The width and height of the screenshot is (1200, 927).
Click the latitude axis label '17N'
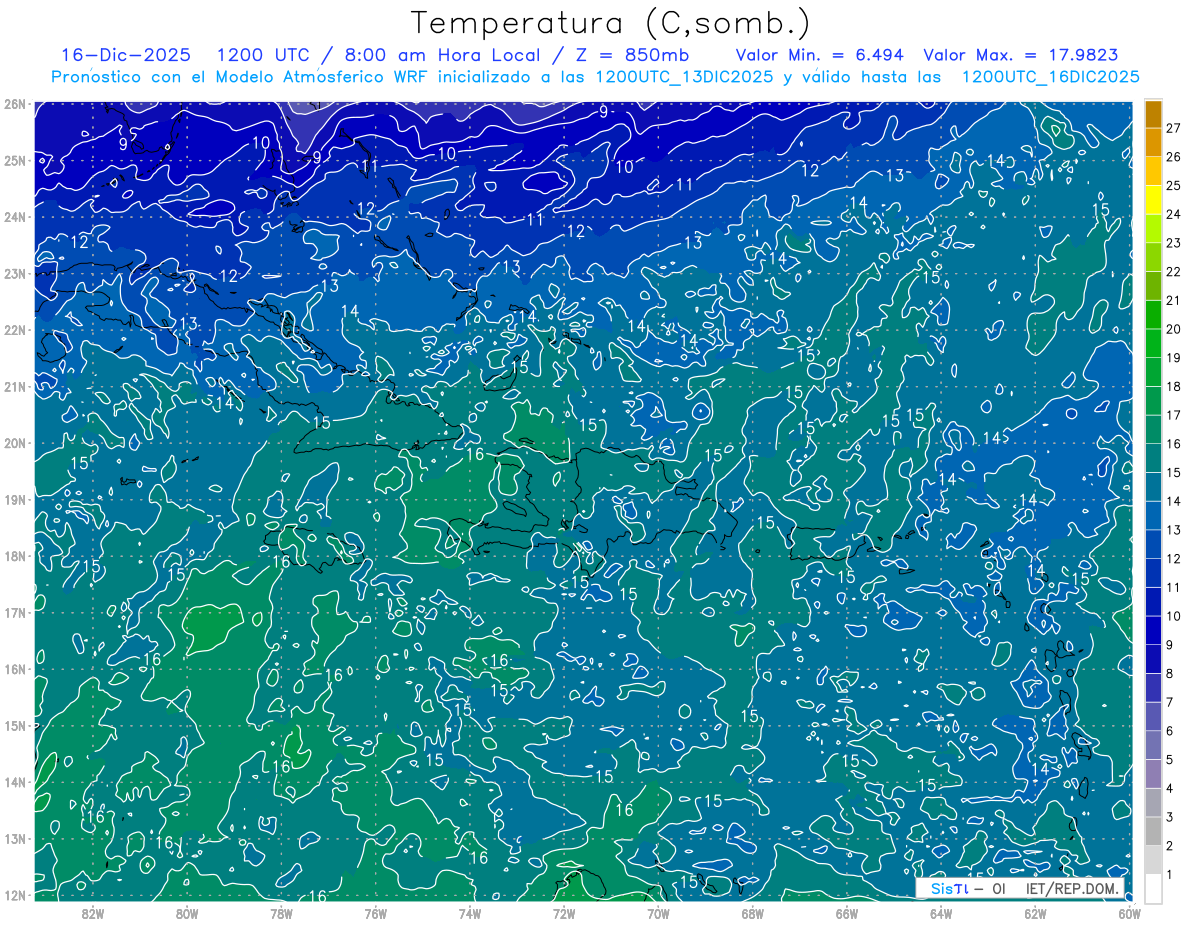15,612
